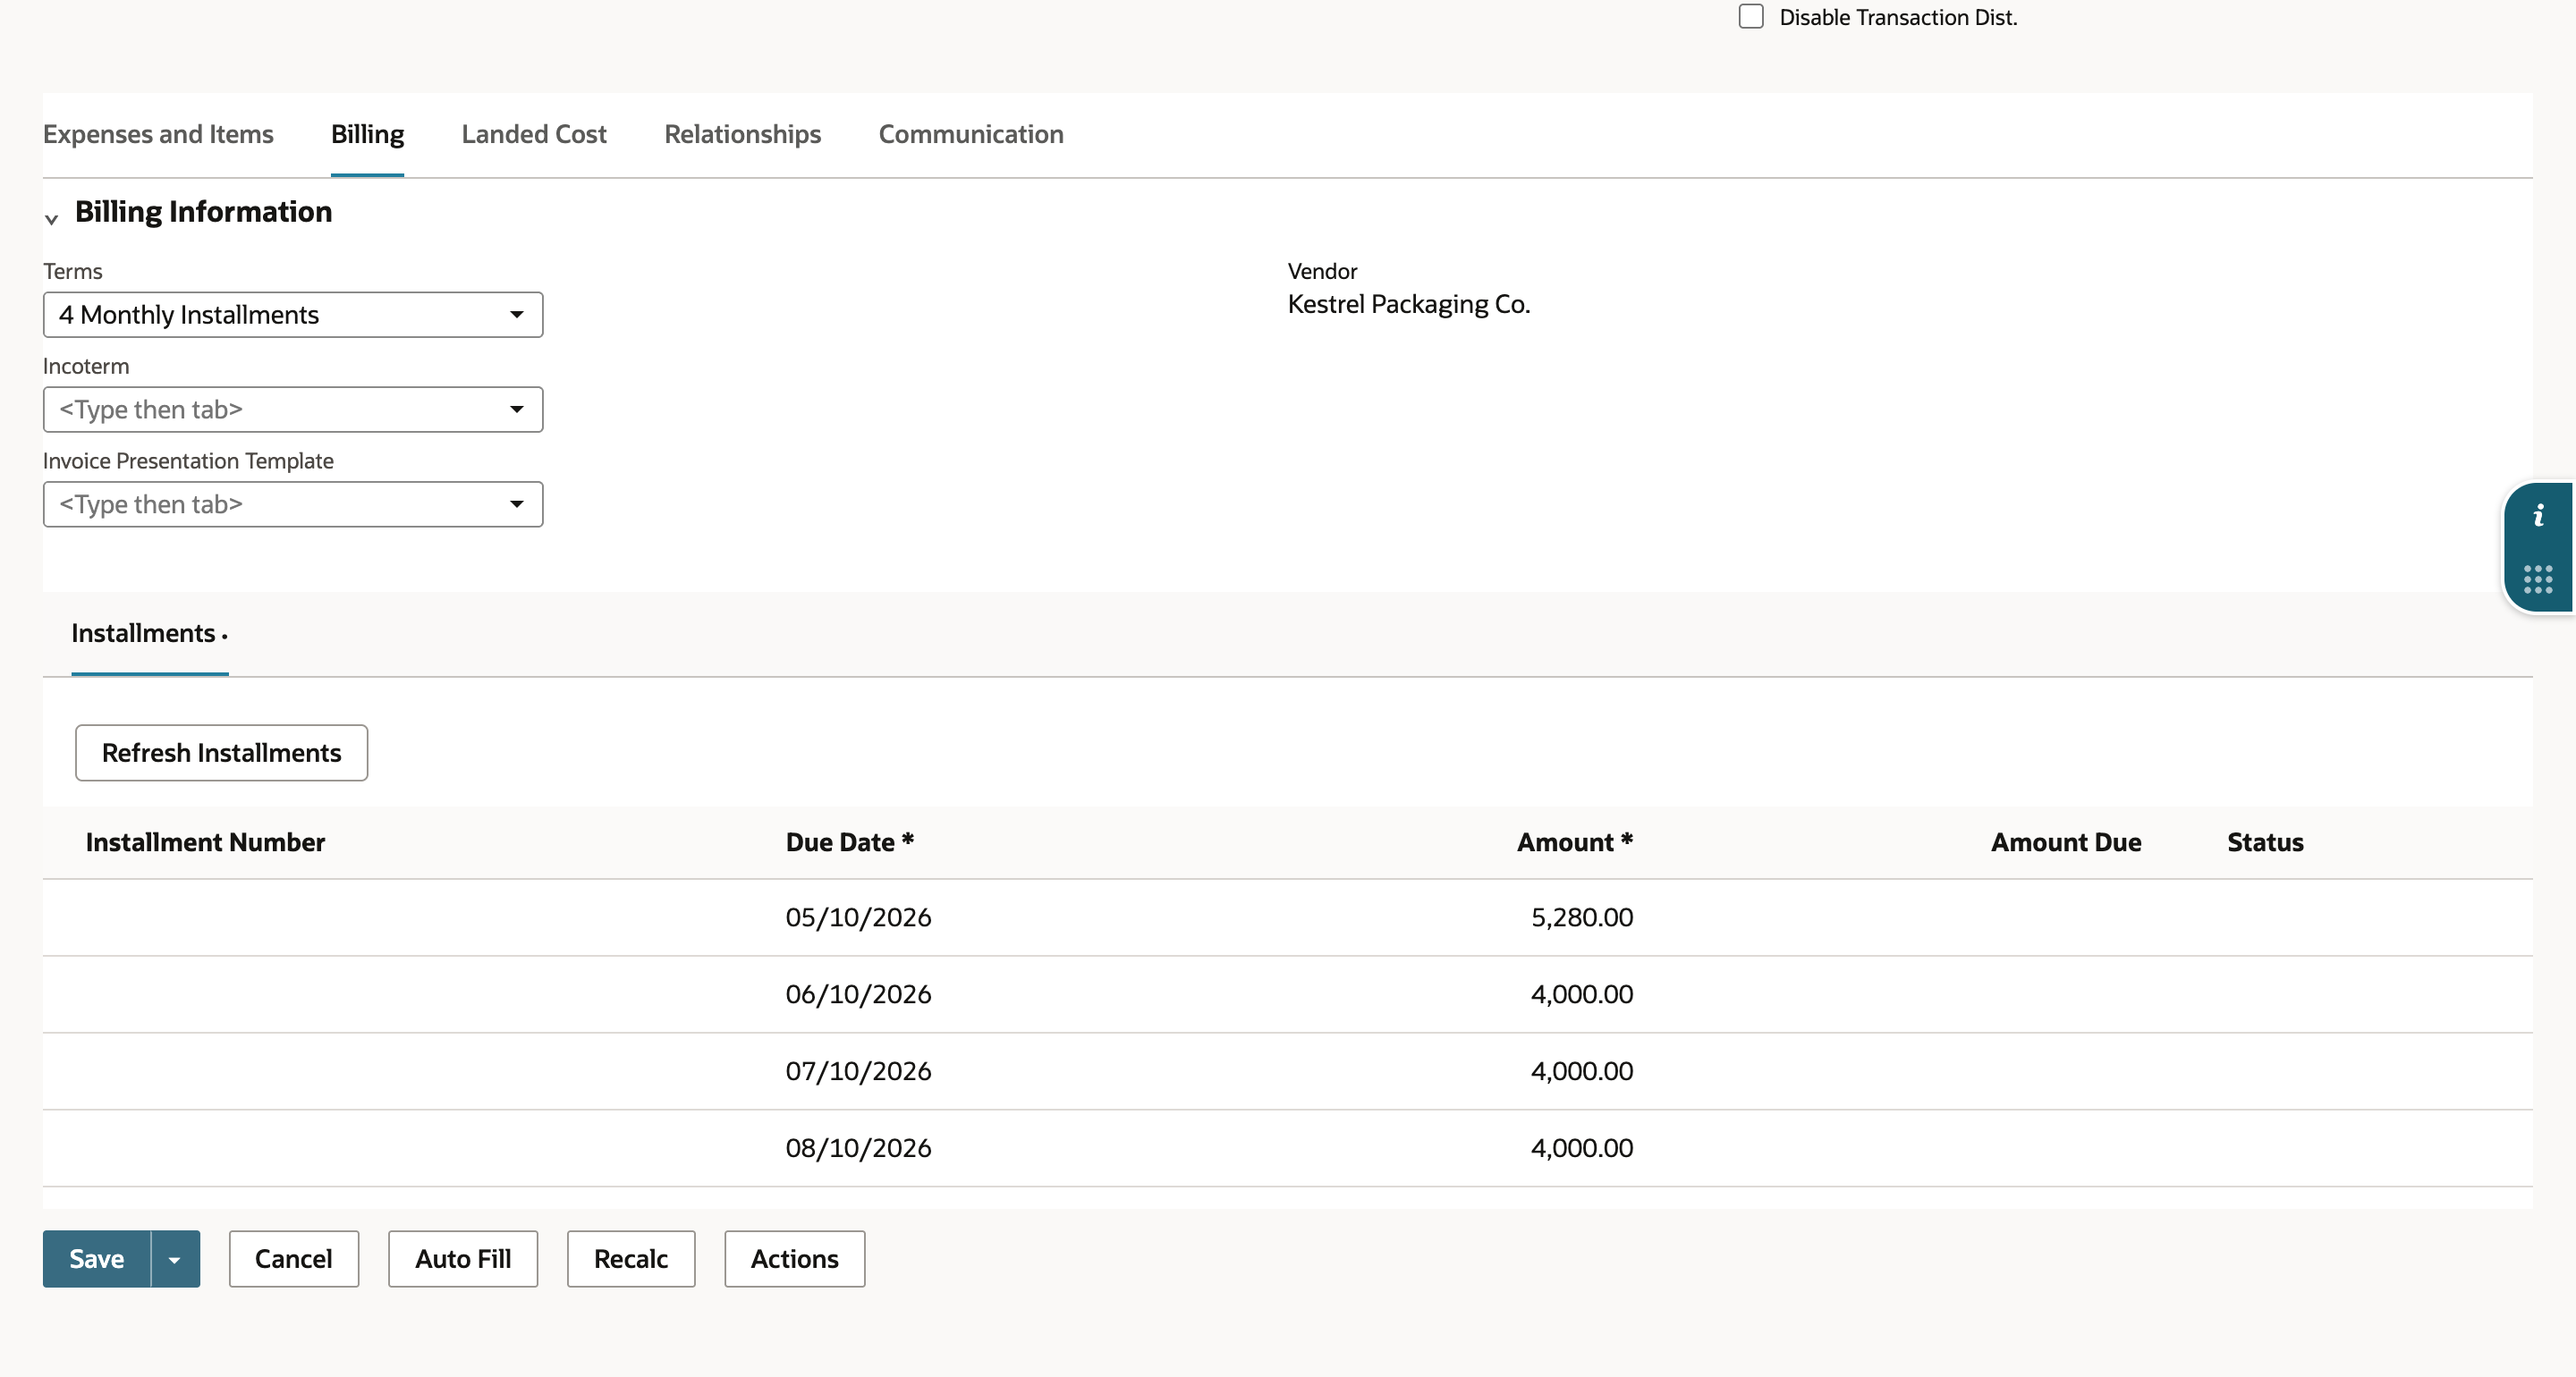Screen dimensions: 2576x1377
Task: Collapse the Billing Information section
Action: [52, 218]
